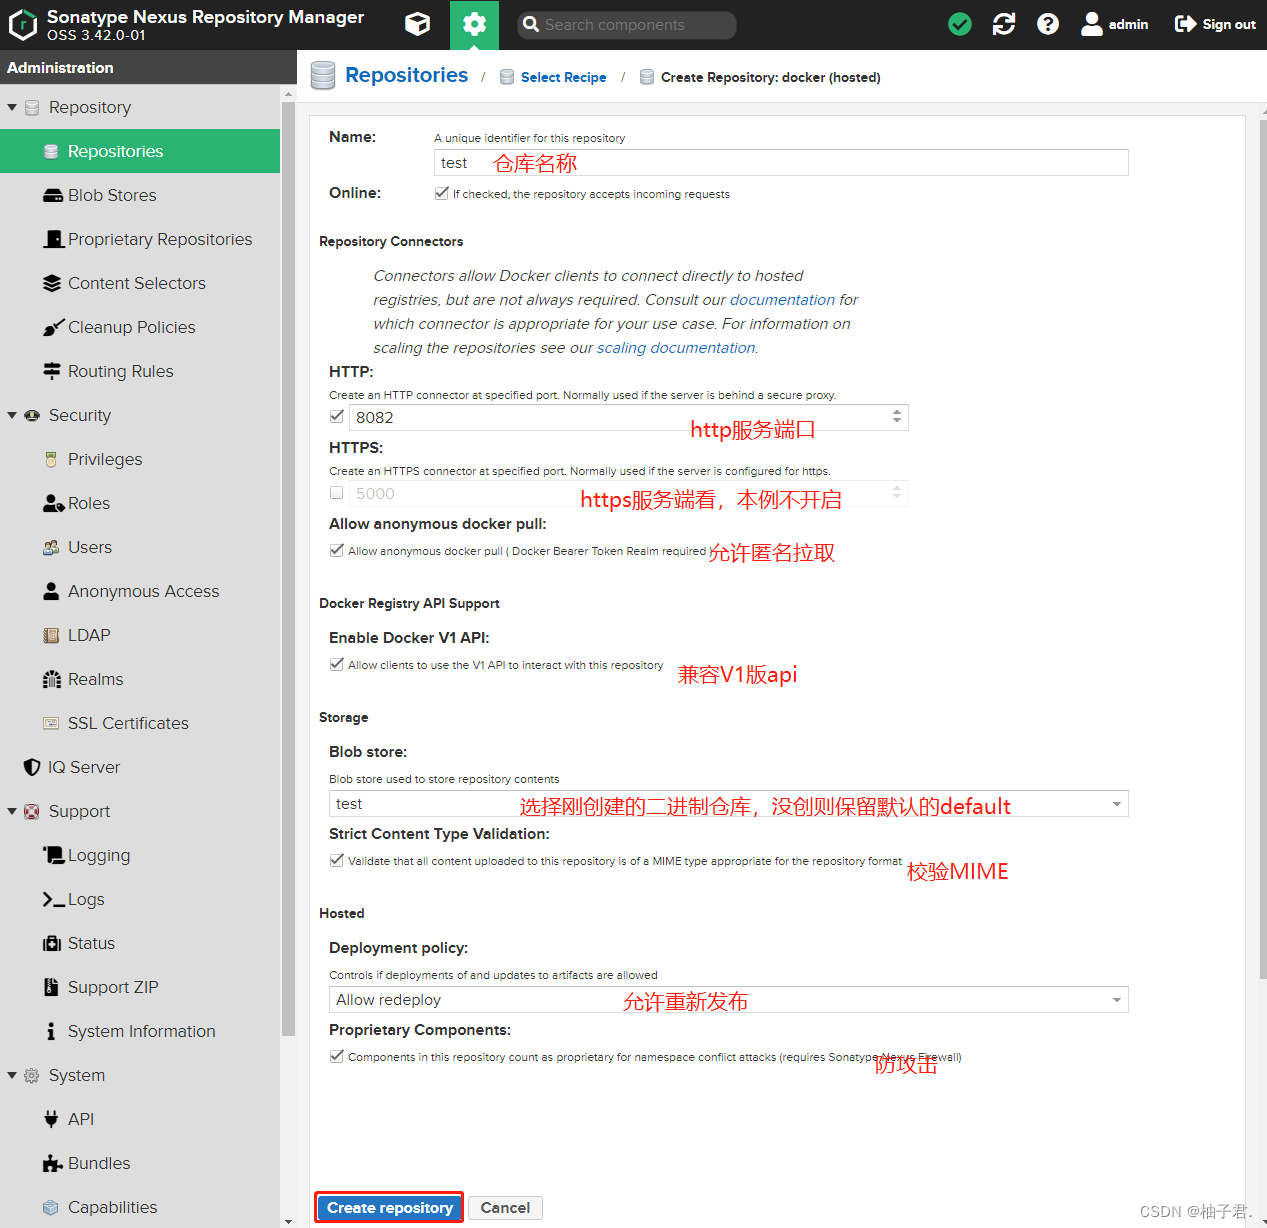This screenshot has height=1228, width=1267.
Task: Open the Cleanup Policies section
Action: pos(131,327)
